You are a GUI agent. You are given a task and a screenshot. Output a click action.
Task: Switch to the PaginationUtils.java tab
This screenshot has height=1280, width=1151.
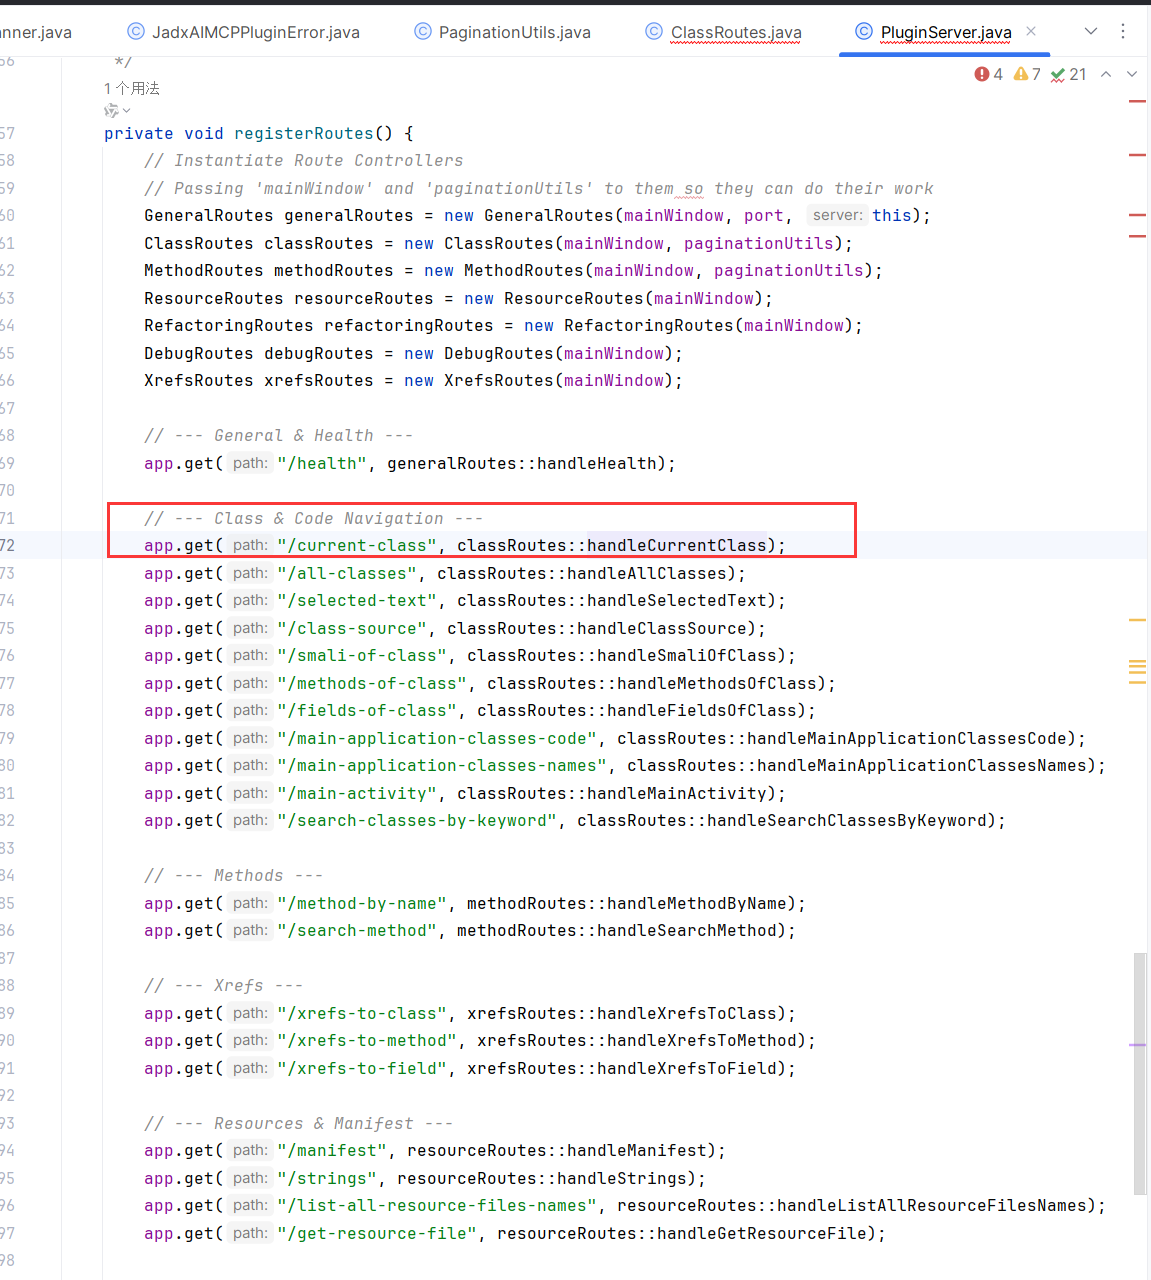pos(514,32)
